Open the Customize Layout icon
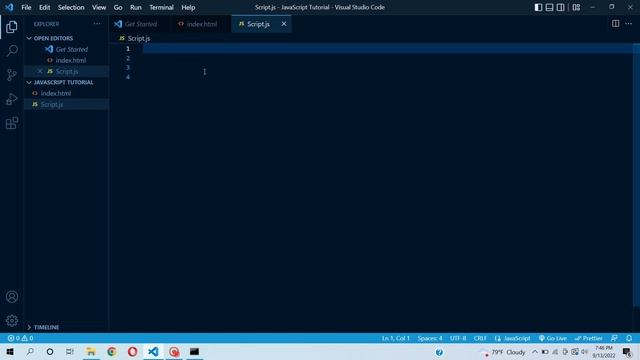The image size is (640, 360). (x=576, y=7)
